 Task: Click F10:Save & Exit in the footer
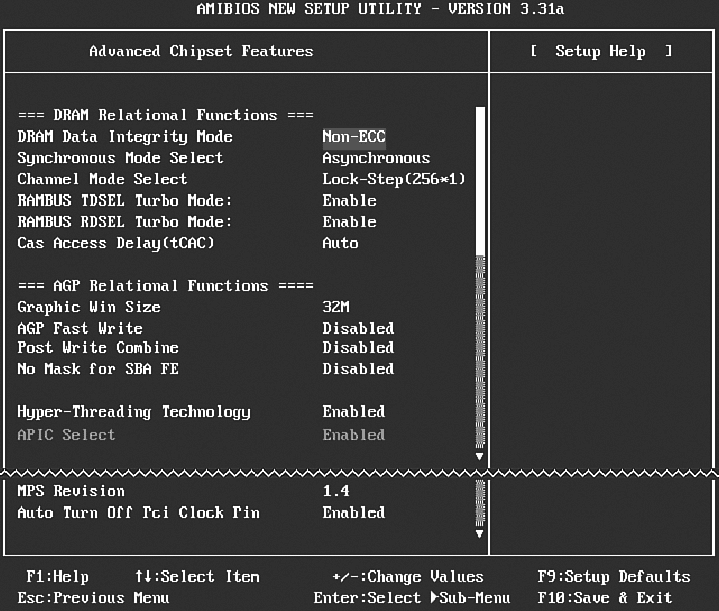[604, 598]
